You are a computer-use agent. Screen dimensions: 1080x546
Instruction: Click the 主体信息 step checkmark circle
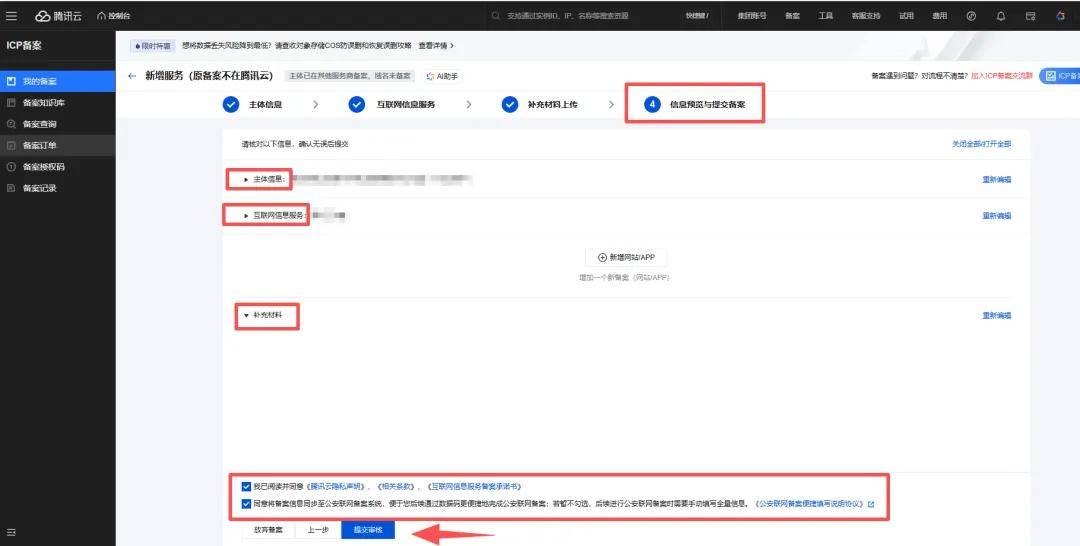pos(231,105)
